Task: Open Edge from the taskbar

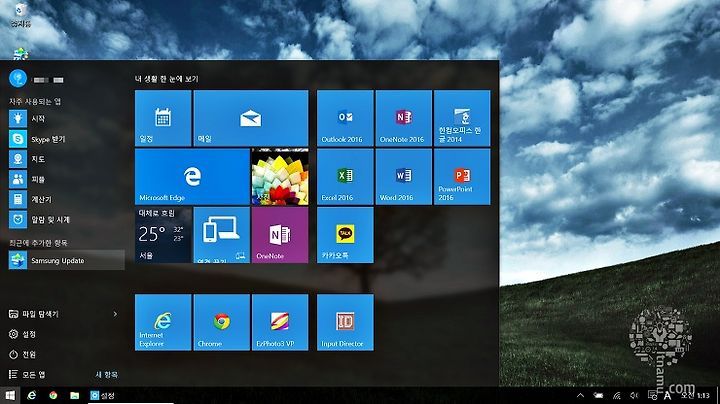Action: 32,395
